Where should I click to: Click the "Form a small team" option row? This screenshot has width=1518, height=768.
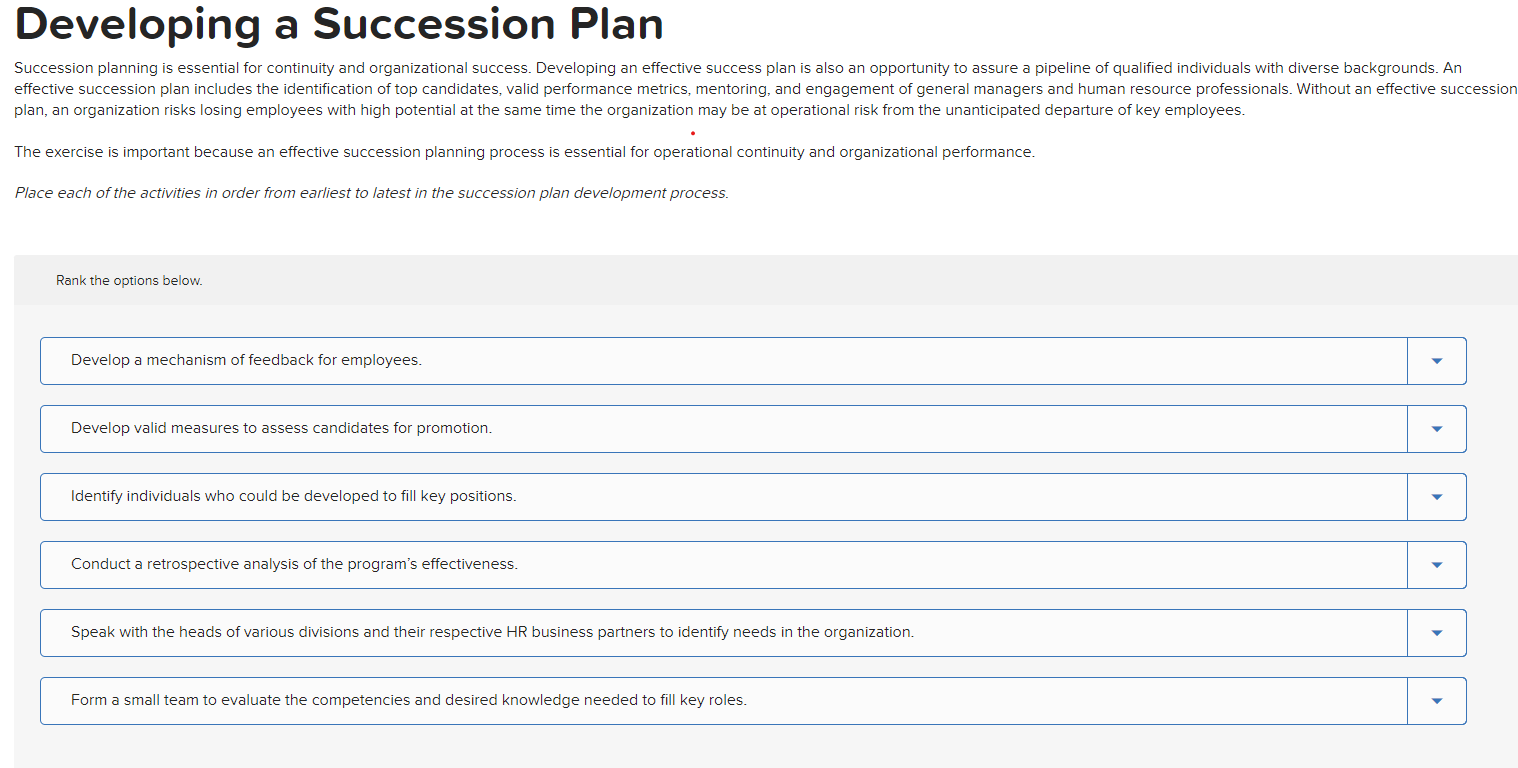[x=700, y=700]
